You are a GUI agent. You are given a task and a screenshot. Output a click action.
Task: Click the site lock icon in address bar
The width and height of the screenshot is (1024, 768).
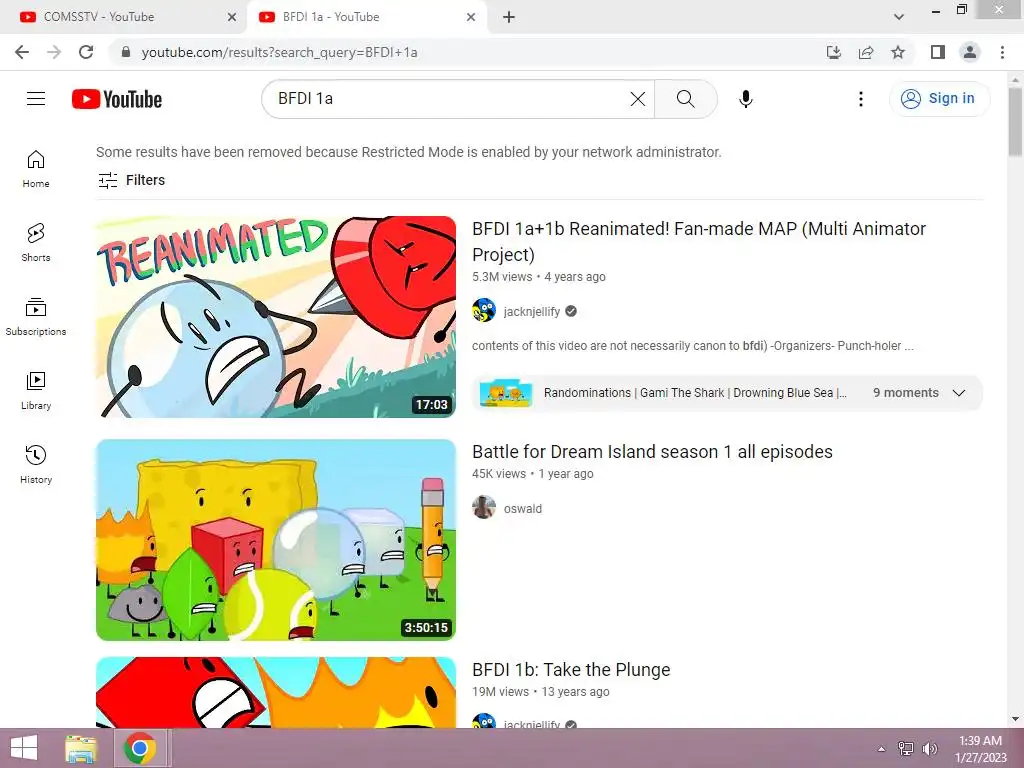[x=126, y=52]
